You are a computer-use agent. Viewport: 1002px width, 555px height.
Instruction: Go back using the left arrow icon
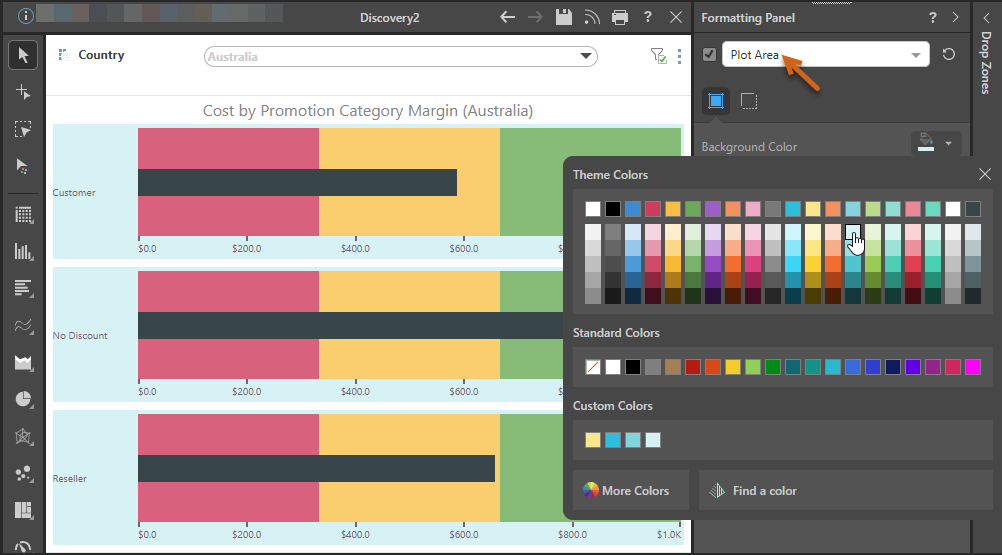click(507, 17)
